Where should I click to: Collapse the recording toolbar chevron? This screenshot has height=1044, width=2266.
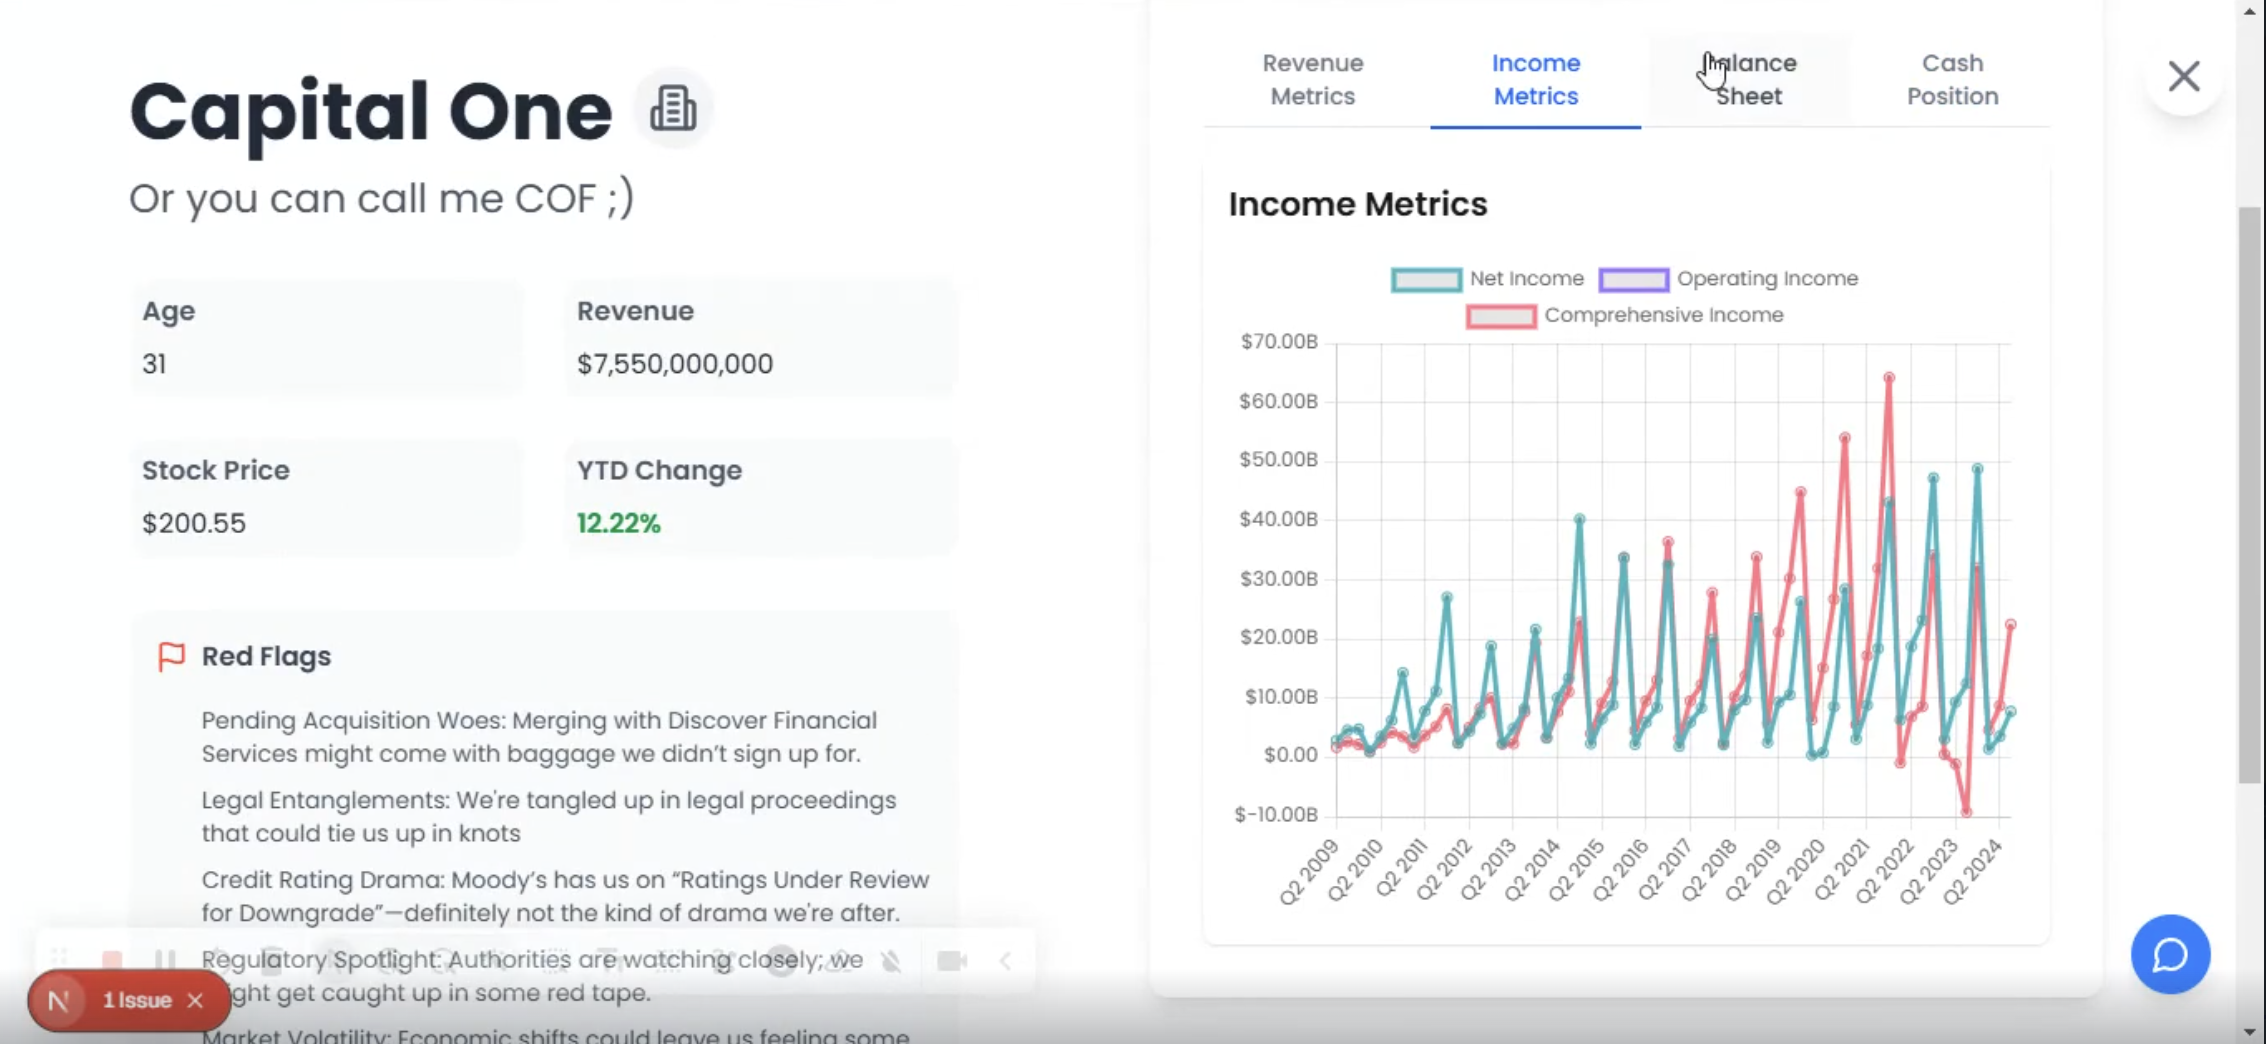[x=1005, y=961]
